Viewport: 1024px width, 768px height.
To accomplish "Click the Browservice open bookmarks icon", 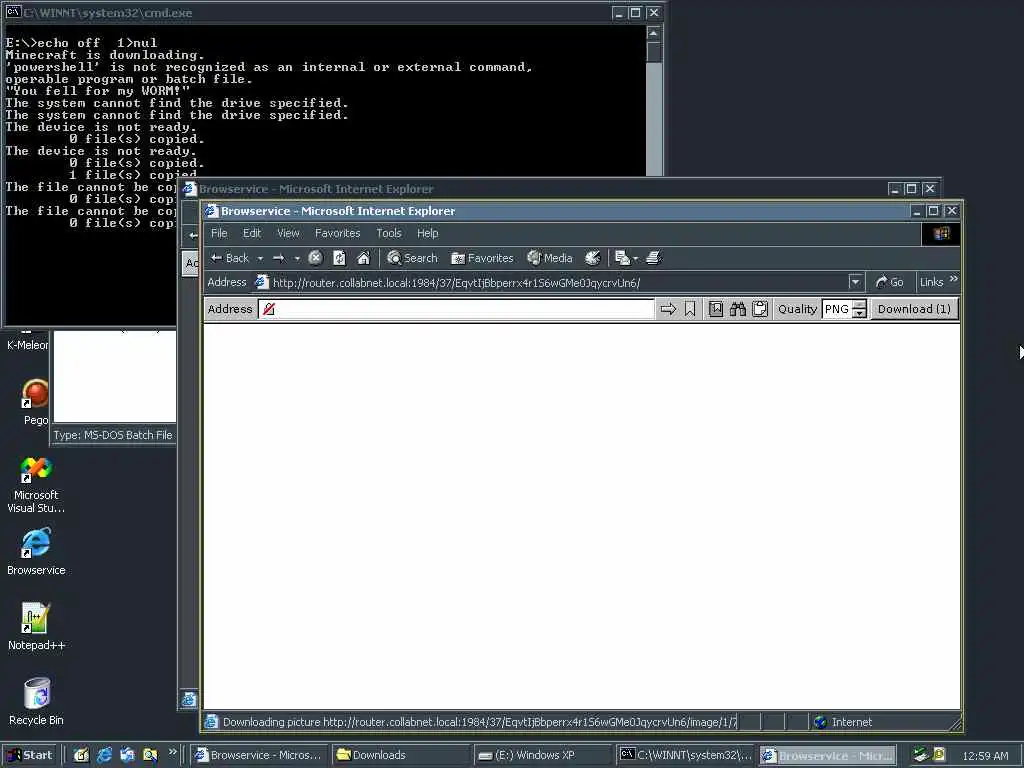I will 716,309.
